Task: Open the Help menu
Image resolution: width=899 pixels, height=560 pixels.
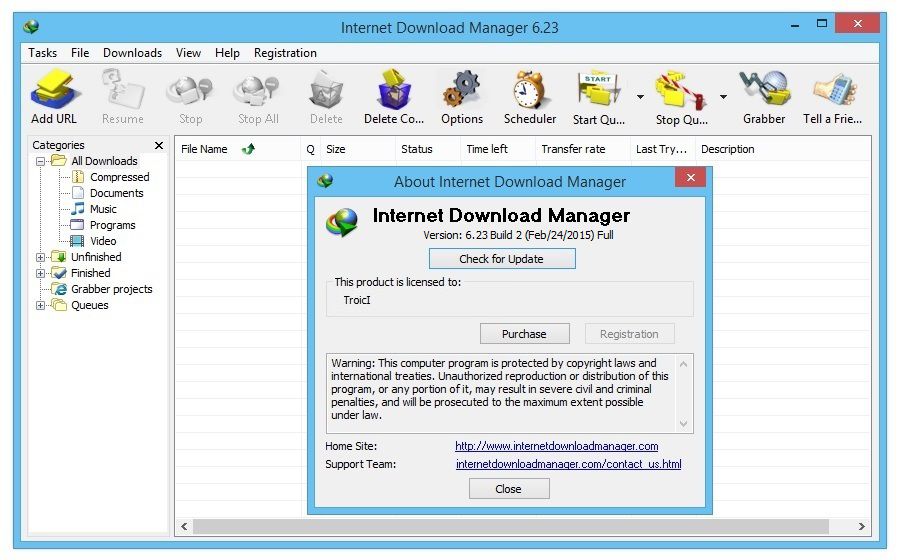Action: click(227, 53)
